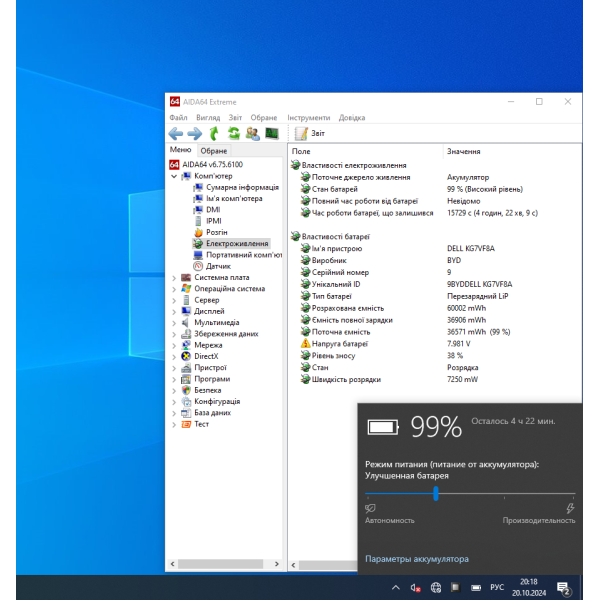Select the DMI tree item

[213, 210]
